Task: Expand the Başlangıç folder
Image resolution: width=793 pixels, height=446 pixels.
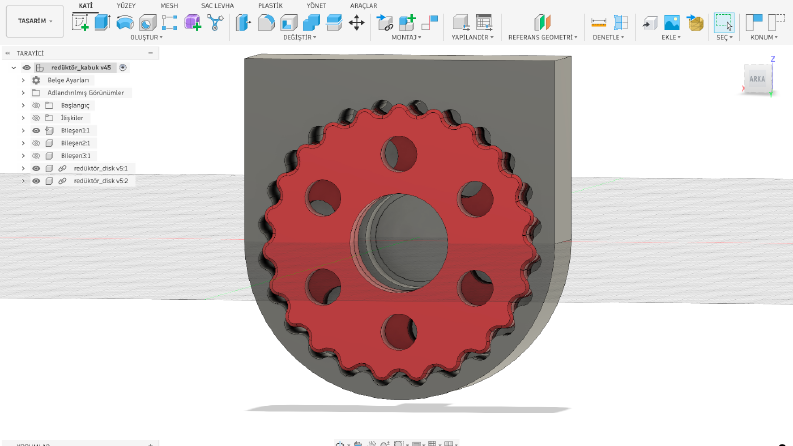Action: coord(23,105)
